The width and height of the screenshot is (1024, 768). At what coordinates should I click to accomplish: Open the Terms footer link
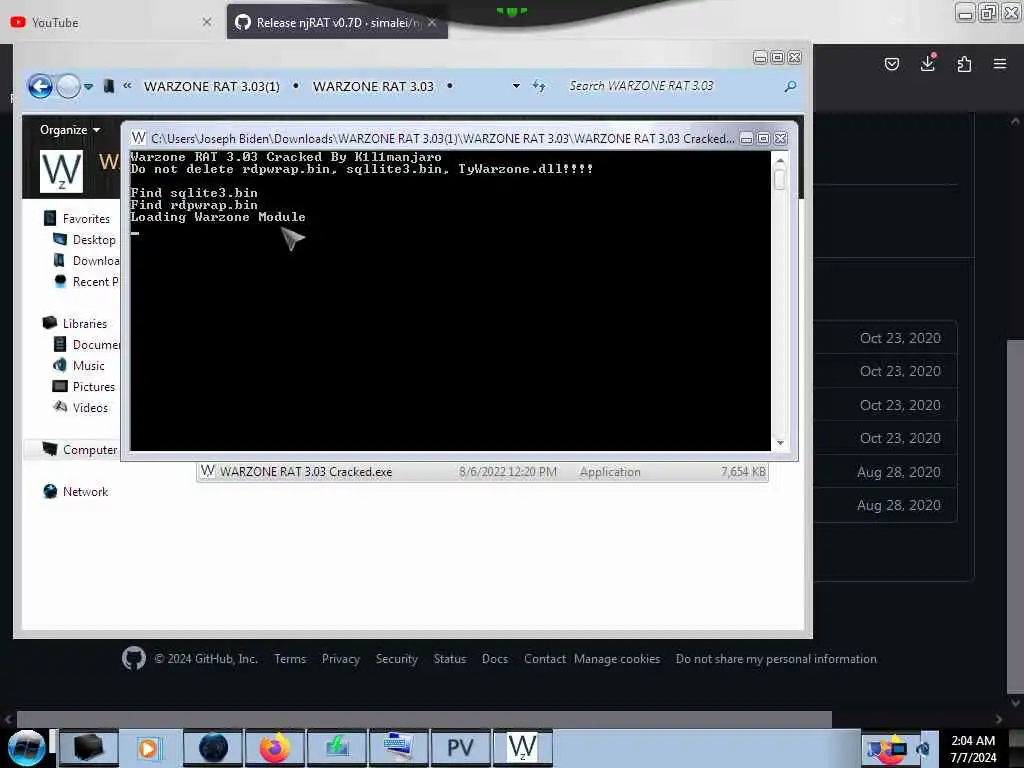(x=290, y=658)
